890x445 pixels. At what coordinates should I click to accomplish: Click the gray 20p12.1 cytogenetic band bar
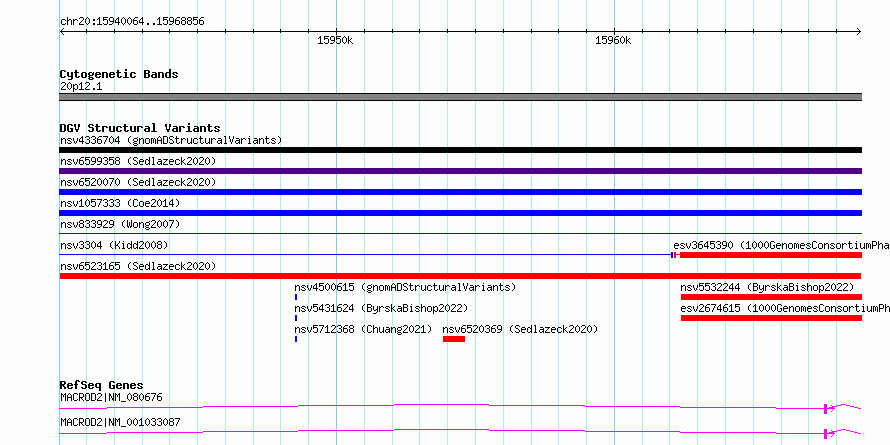point(460,97)
